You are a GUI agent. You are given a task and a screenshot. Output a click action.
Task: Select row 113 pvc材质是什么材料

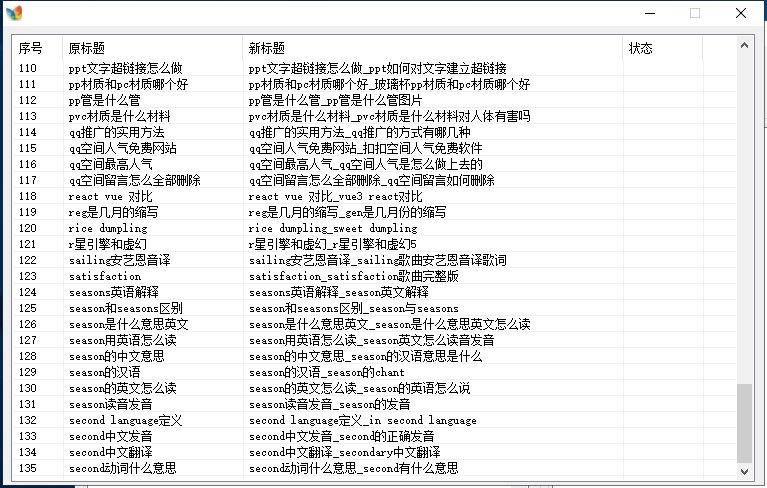[374, 116]
